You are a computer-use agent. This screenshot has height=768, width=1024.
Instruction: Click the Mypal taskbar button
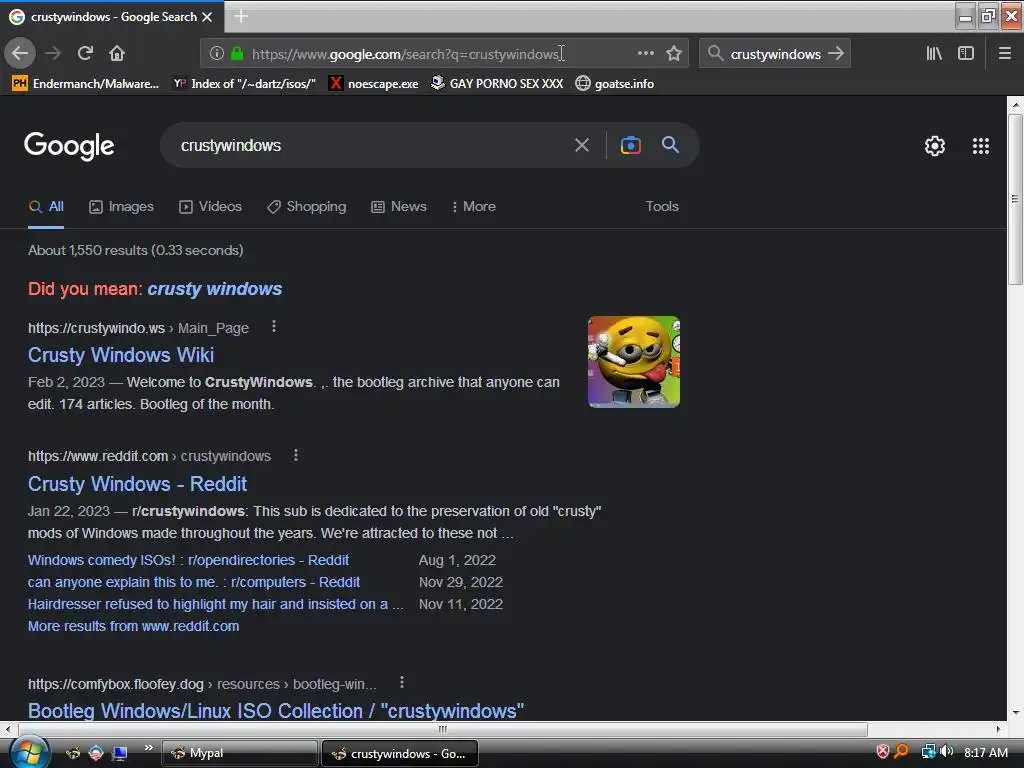pos(240,753)
